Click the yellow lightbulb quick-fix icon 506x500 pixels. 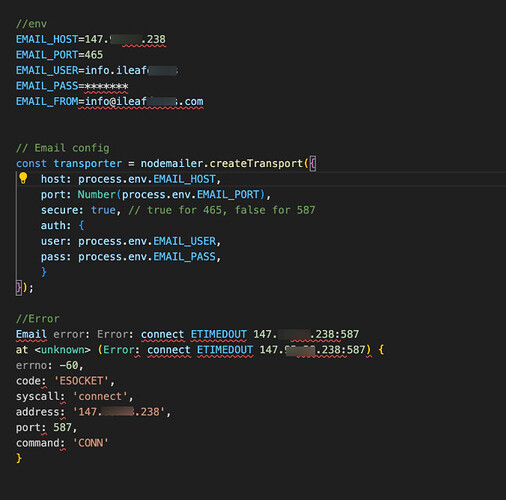pyautogui.click(x=23, y=178)
